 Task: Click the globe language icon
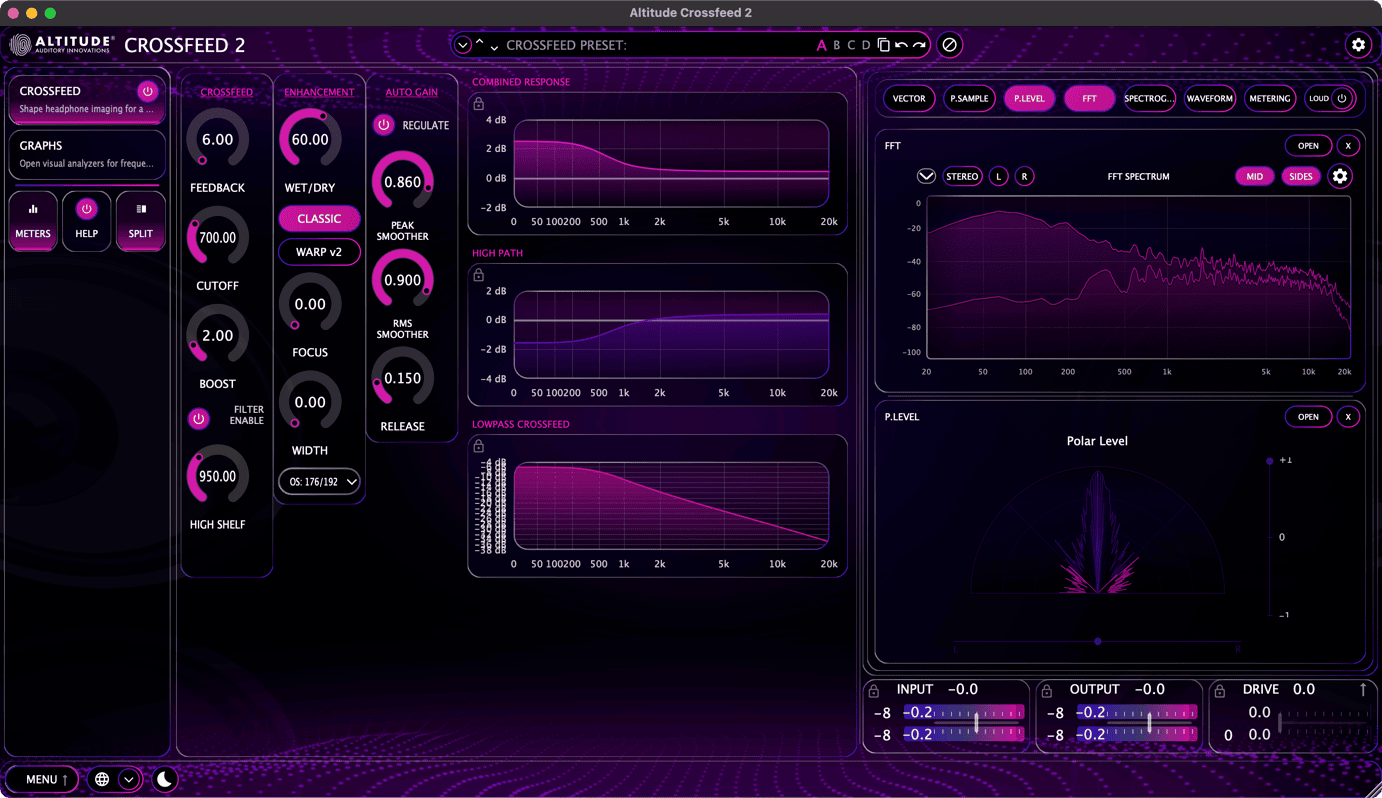click(x=102, y=779)
